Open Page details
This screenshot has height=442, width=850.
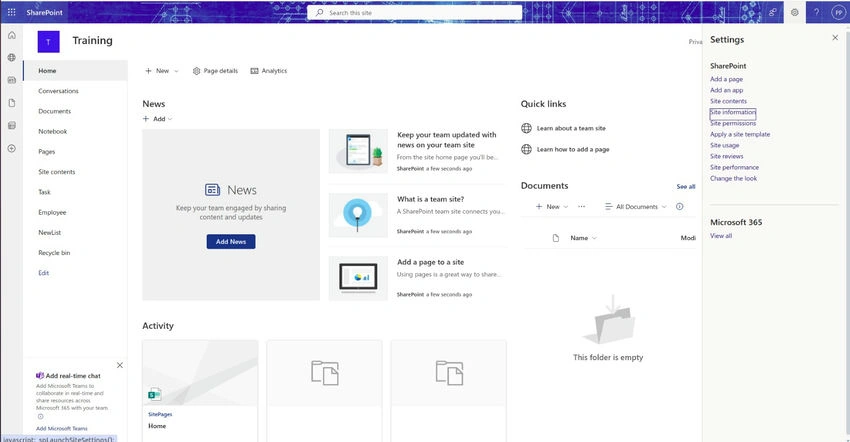215,71
